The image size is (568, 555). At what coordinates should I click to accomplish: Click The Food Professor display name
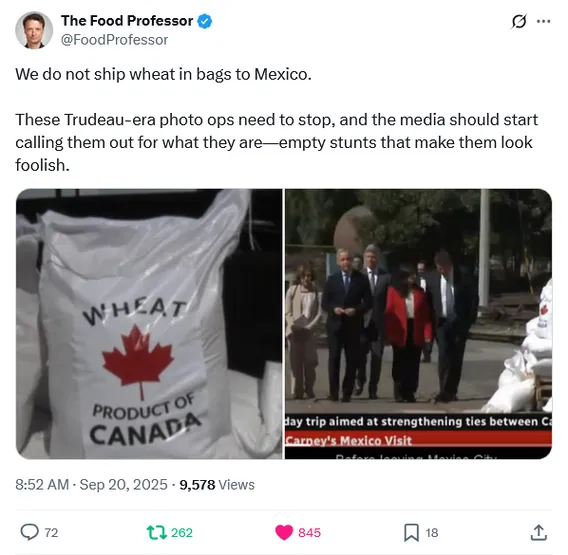[x=127, y=21]
